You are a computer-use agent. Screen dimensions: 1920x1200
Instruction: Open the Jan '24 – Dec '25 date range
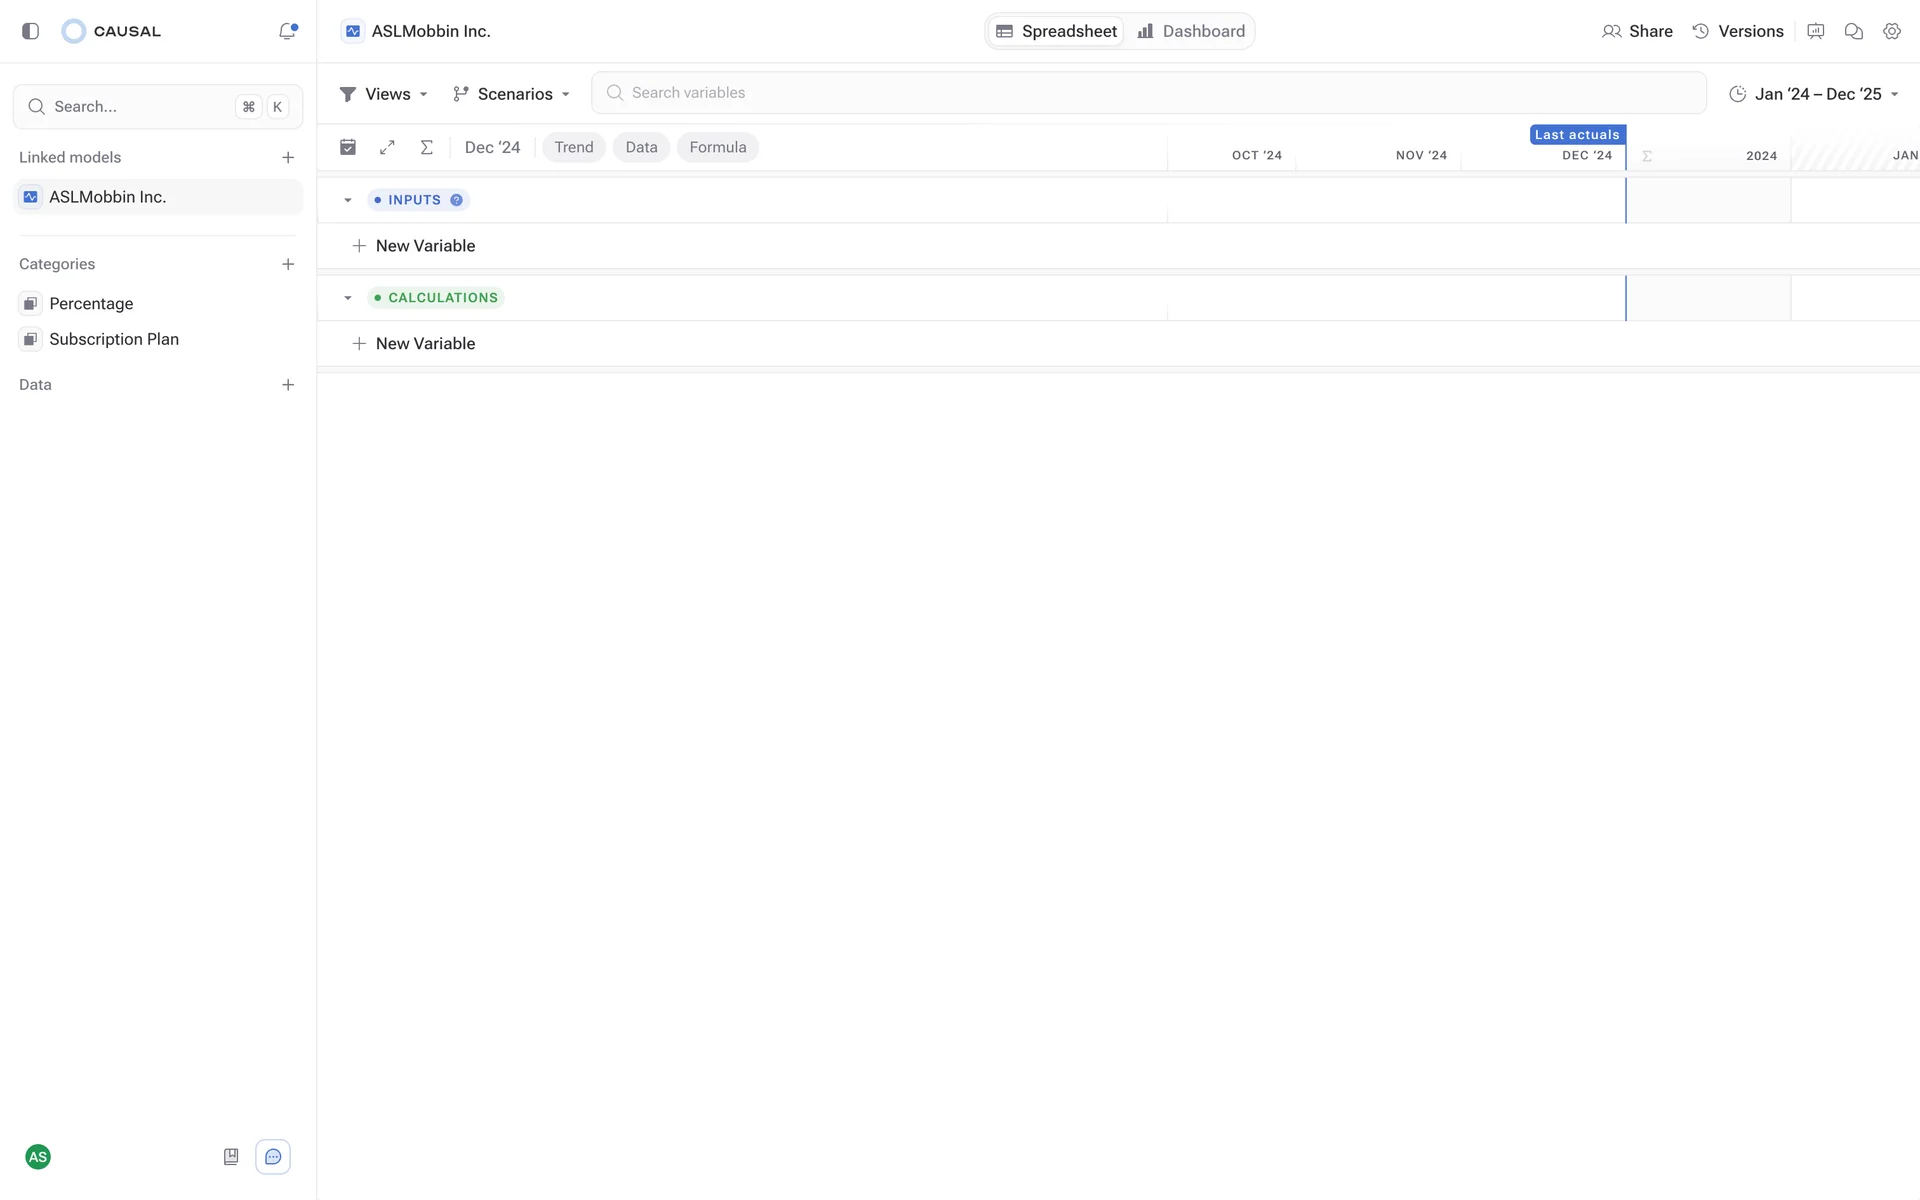pyautogui.click(x=1813, y=94)
